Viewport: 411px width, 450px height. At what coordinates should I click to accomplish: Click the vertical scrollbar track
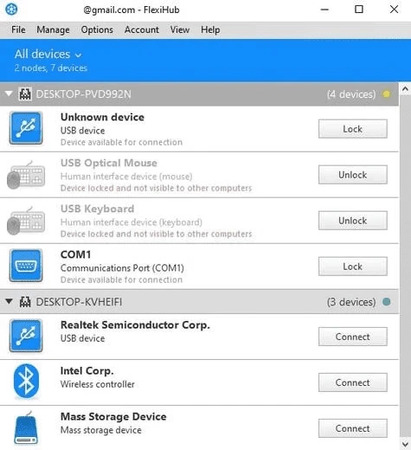pos(405,267)
